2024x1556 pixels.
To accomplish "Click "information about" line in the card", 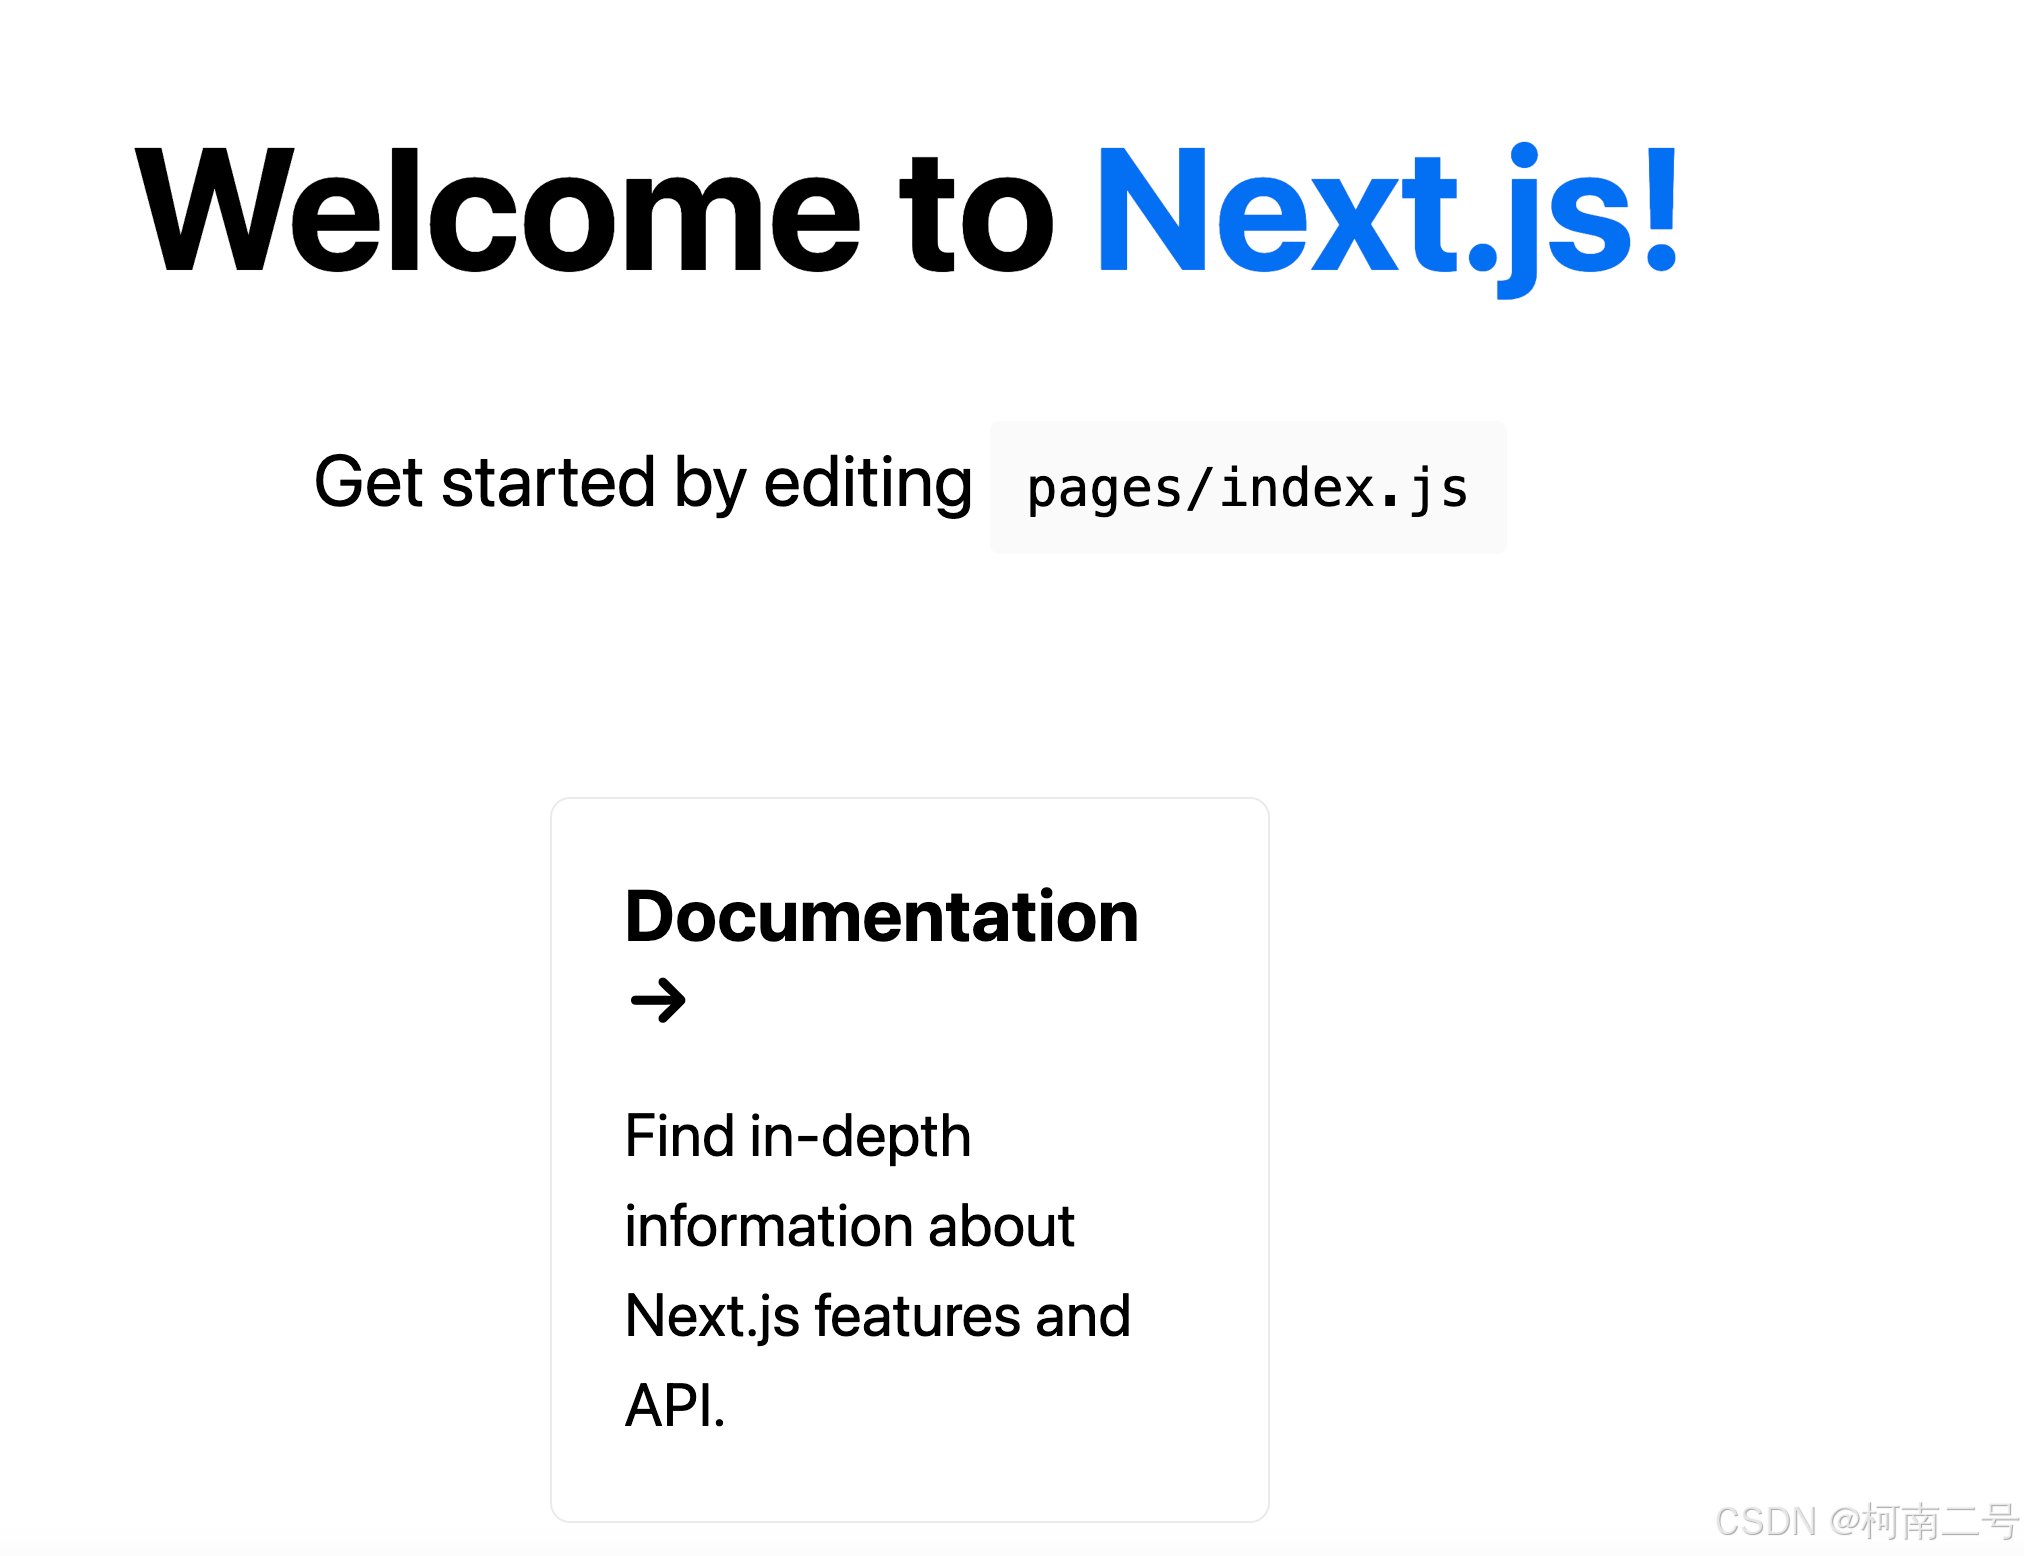I will click(x=849, y=1226).
